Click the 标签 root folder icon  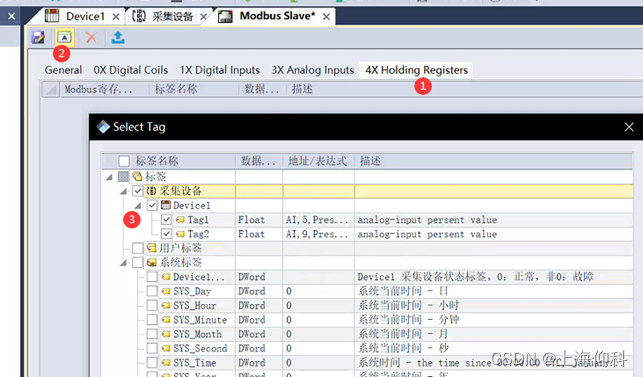pos(137,177)
